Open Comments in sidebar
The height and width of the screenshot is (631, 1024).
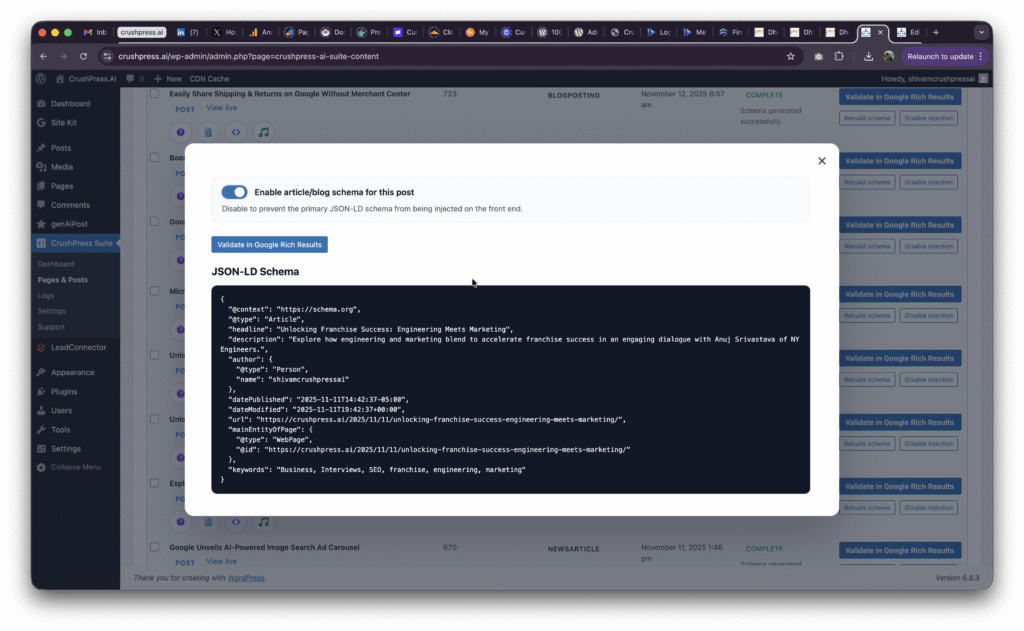pos(71,205)
